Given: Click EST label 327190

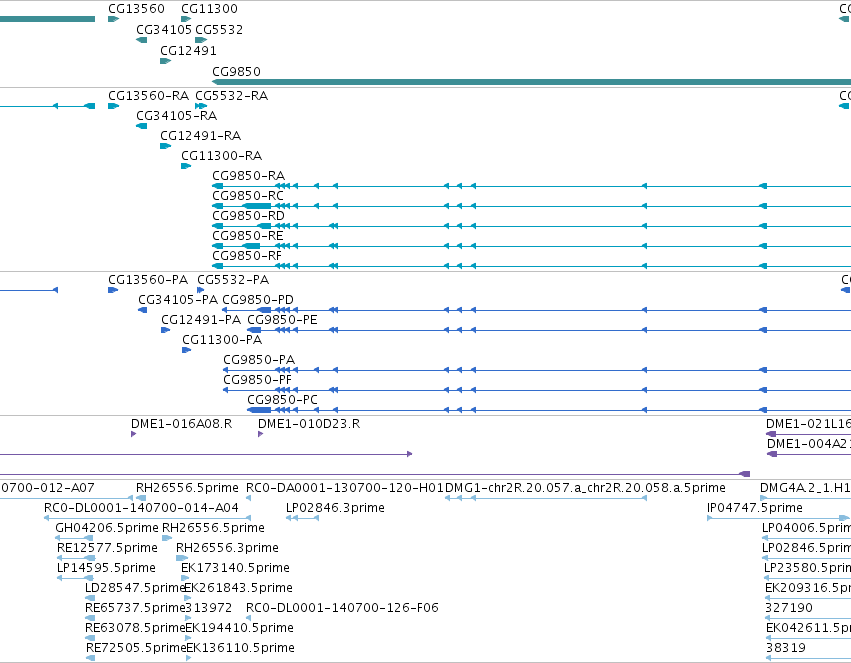Looking at the screenshot, I should click(789, 609).
